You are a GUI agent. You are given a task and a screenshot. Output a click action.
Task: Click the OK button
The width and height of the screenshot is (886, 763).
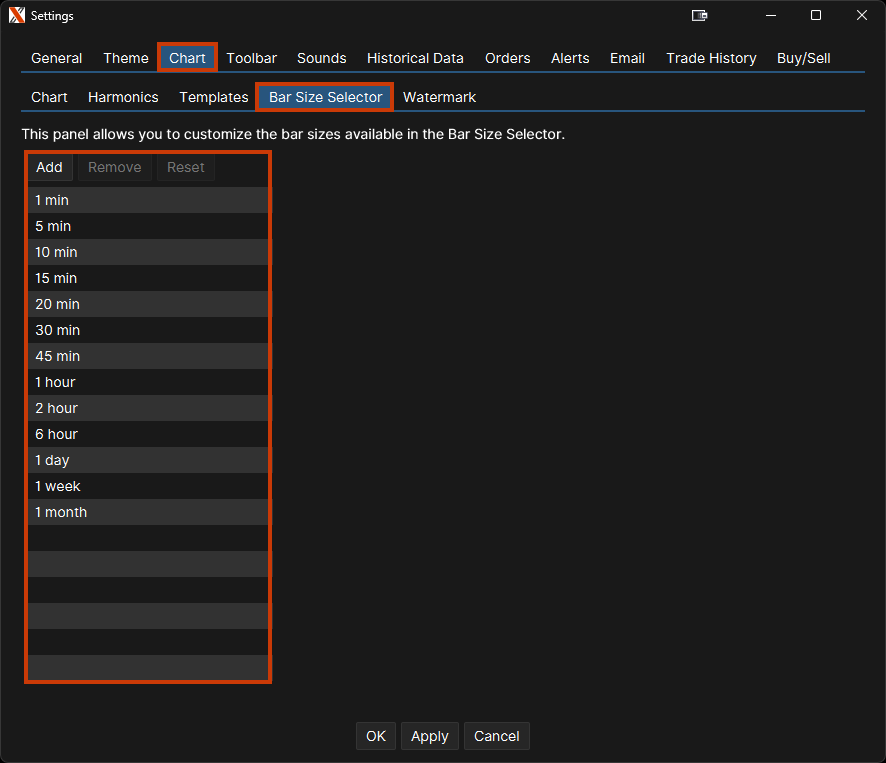pos(376,736)
